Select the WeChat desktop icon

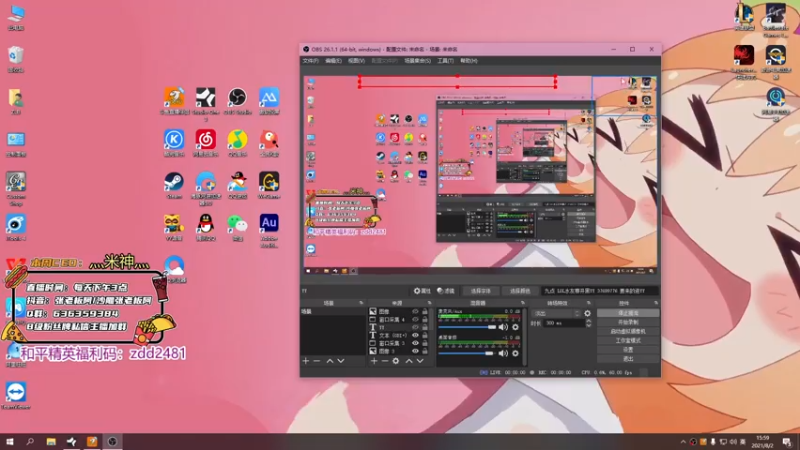[237, 227]
